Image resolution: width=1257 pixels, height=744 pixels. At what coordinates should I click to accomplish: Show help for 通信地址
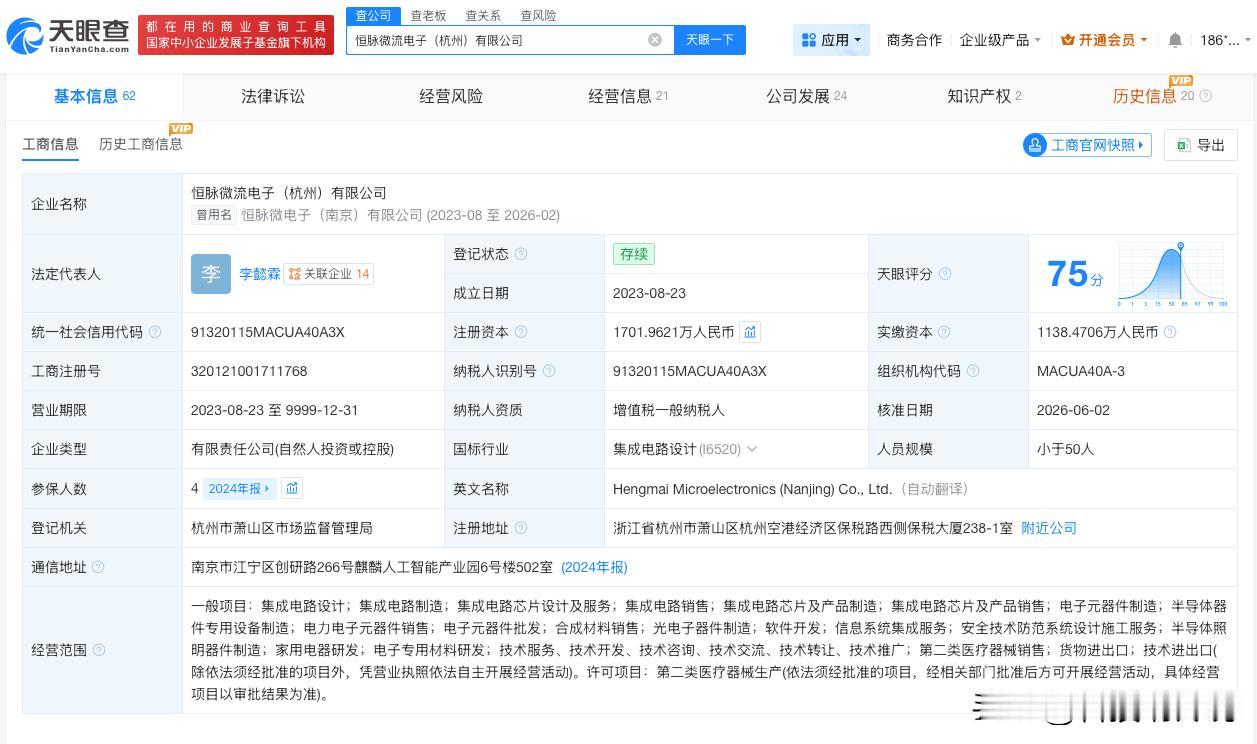point(98,567)
